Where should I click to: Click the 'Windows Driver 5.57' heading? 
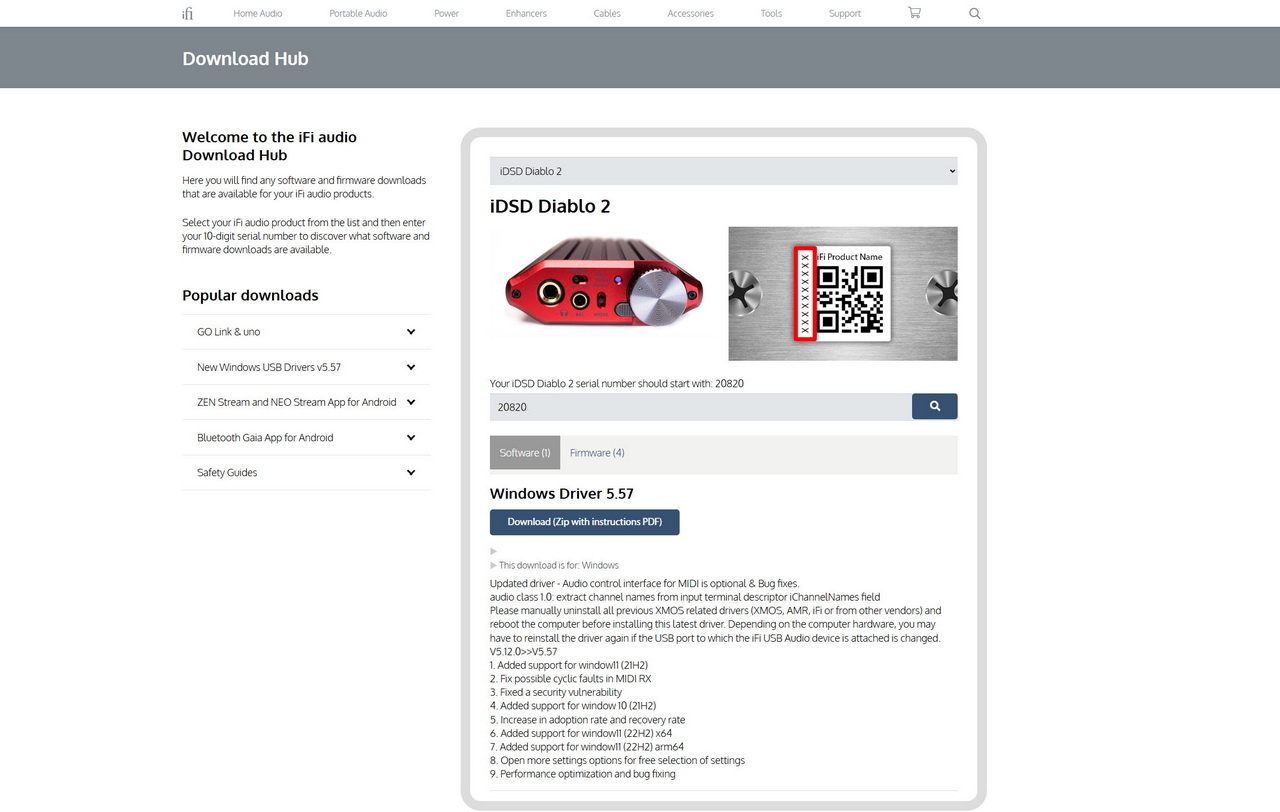[562, 494]
